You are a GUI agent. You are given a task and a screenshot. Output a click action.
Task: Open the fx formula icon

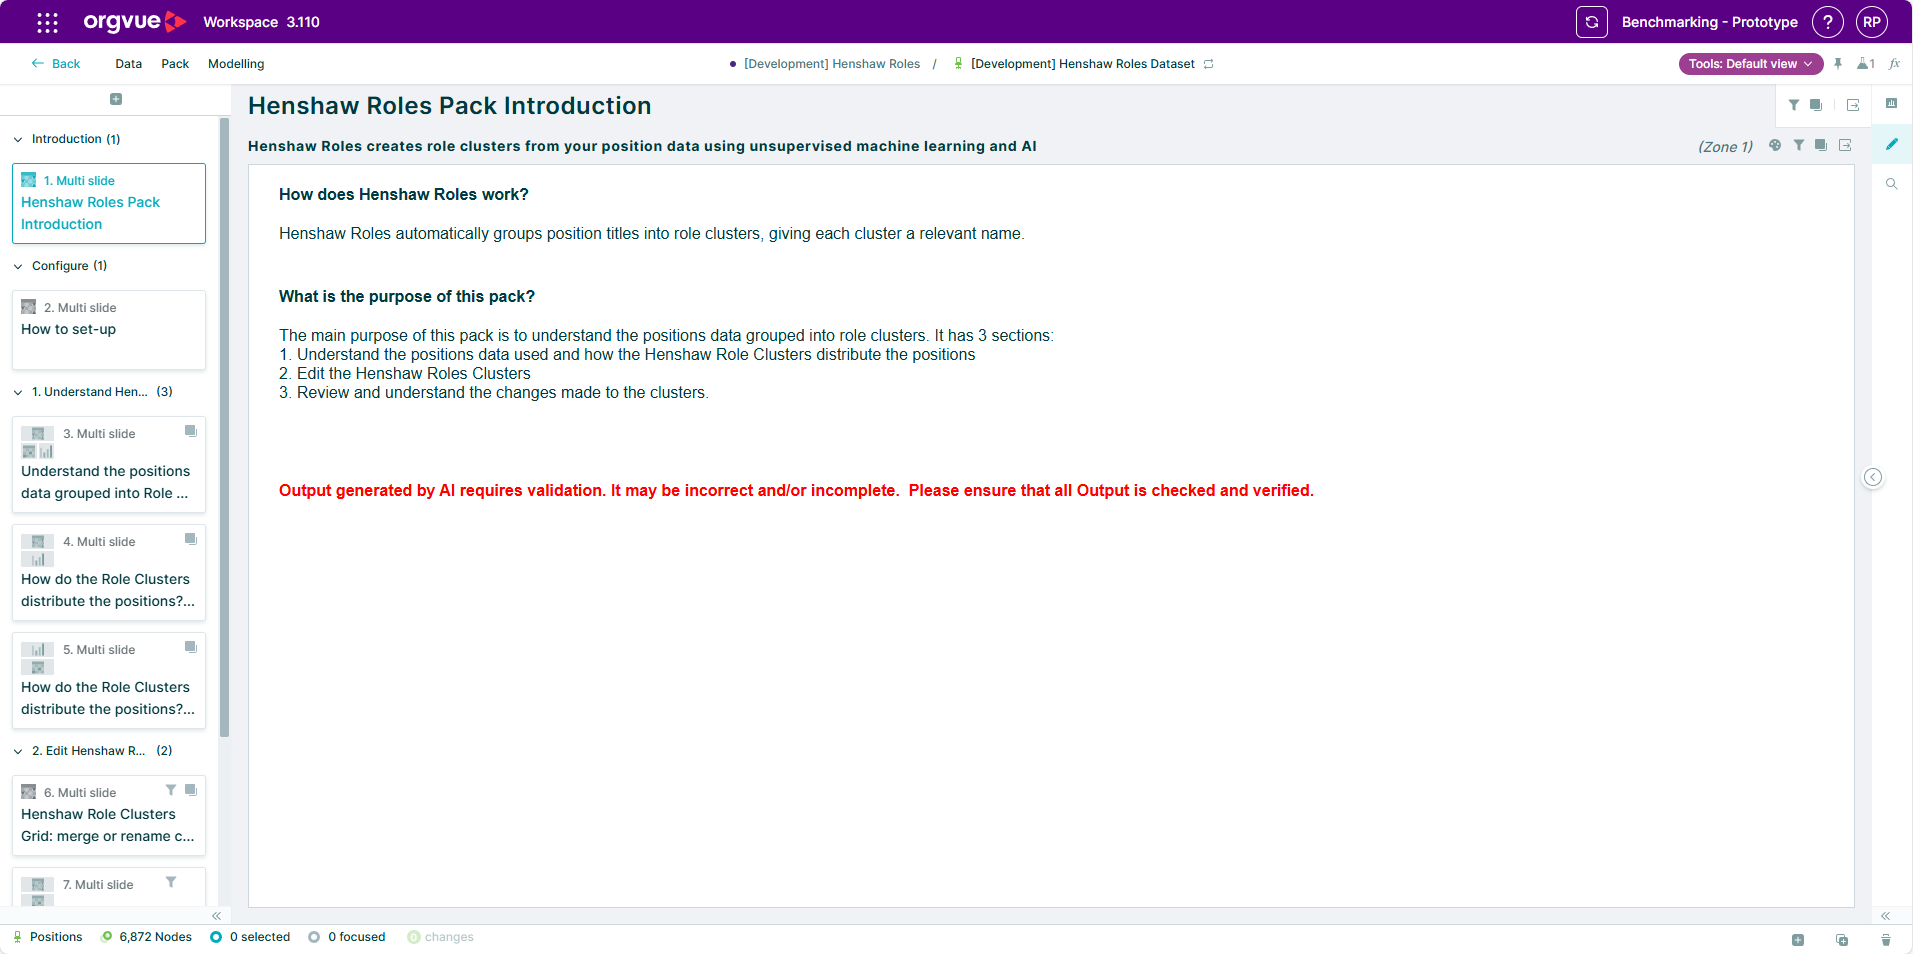click(x=1894, y=63)
